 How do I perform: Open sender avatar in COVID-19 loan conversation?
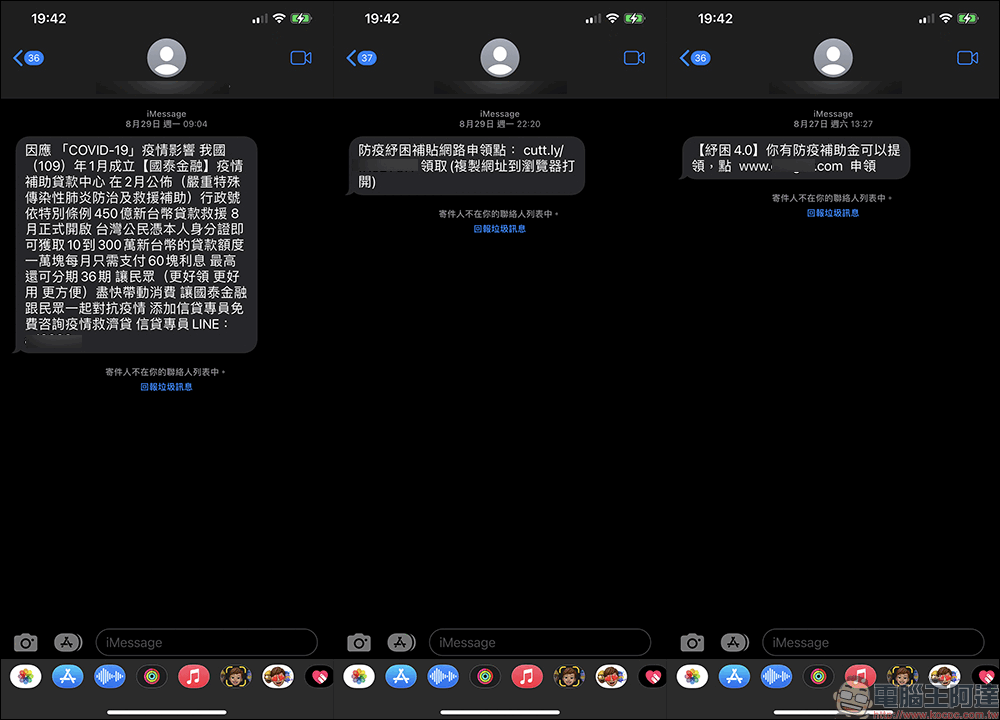[x=166, y=57]
